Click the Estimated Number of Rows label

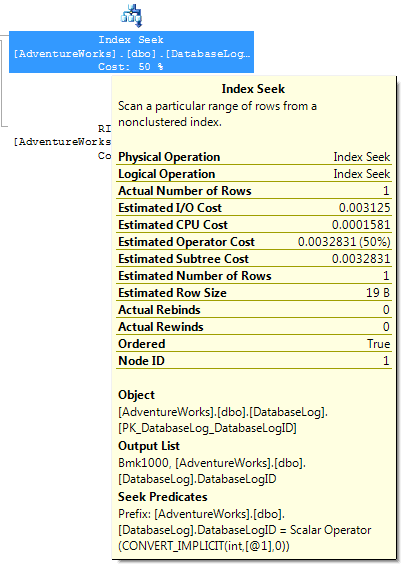[195, 276]
